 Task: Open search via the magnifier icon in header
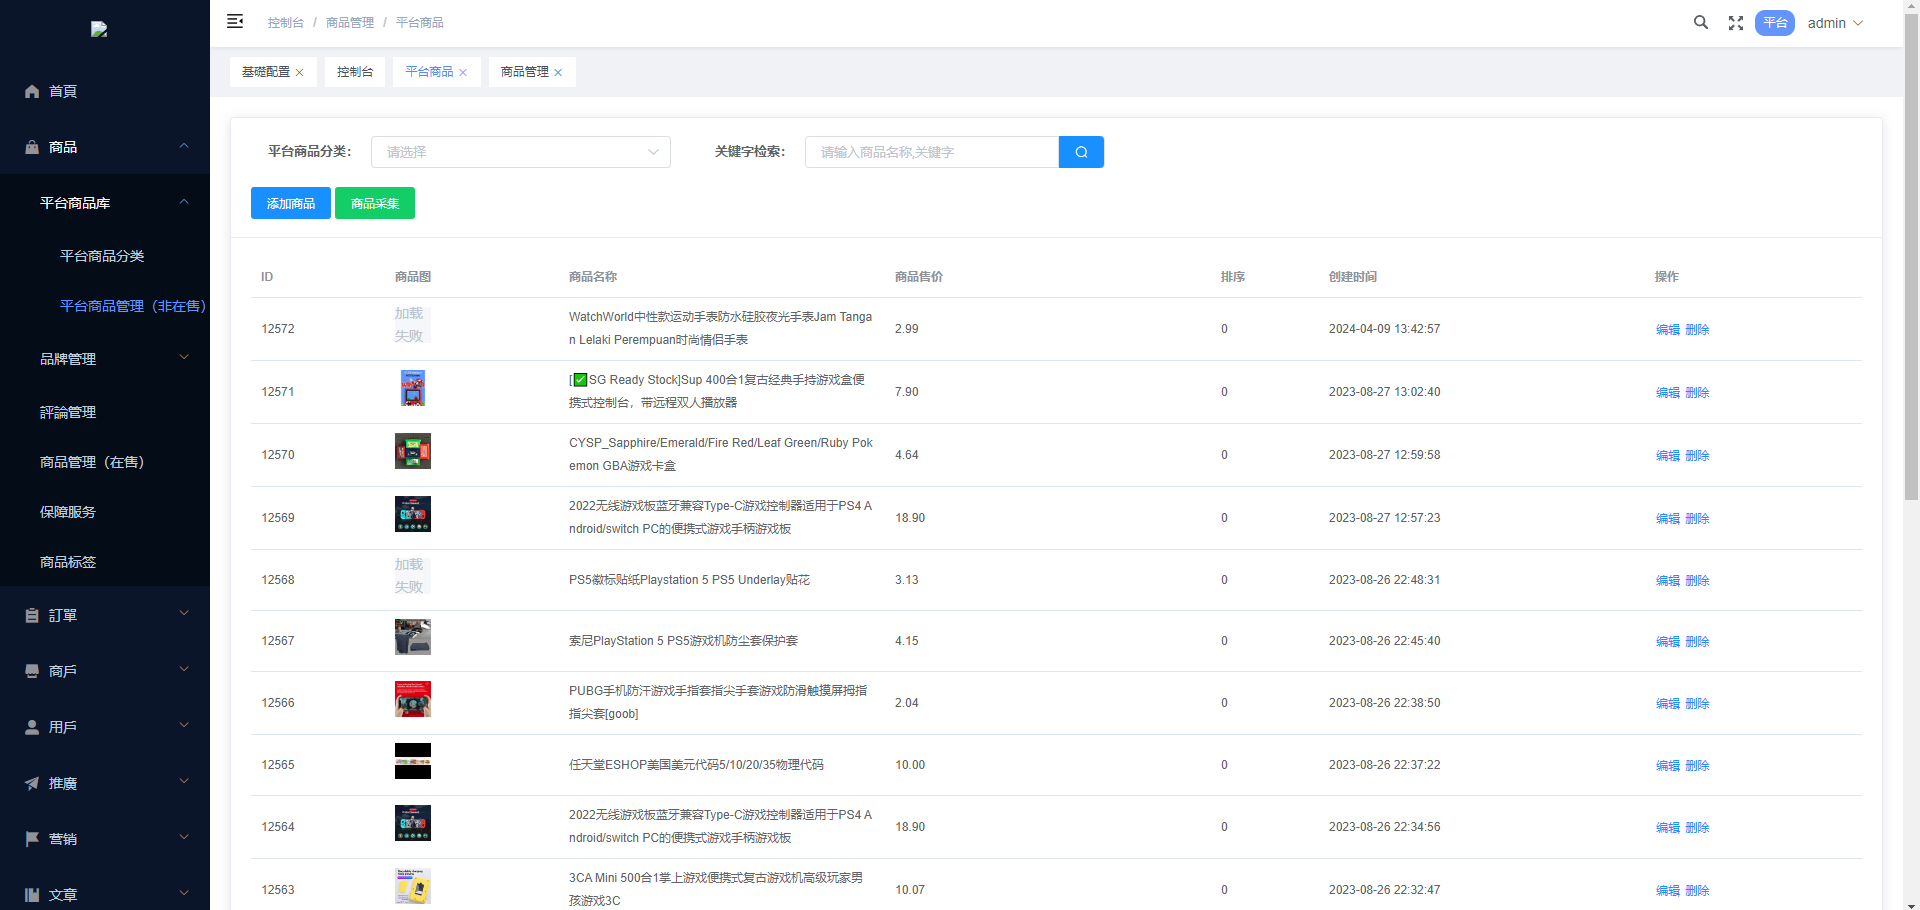[x=1700, y=22]
